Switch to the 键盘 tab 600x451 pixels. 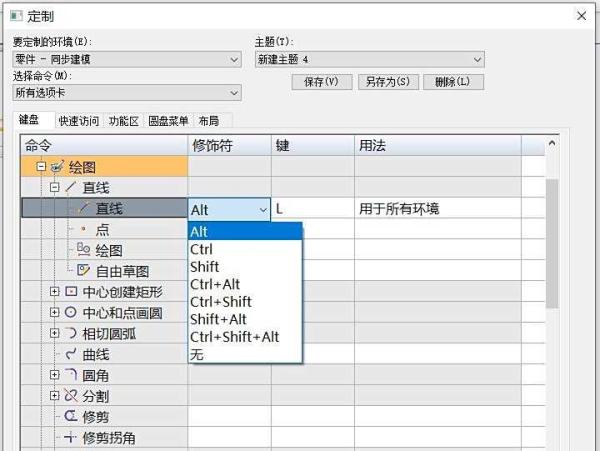34,120
